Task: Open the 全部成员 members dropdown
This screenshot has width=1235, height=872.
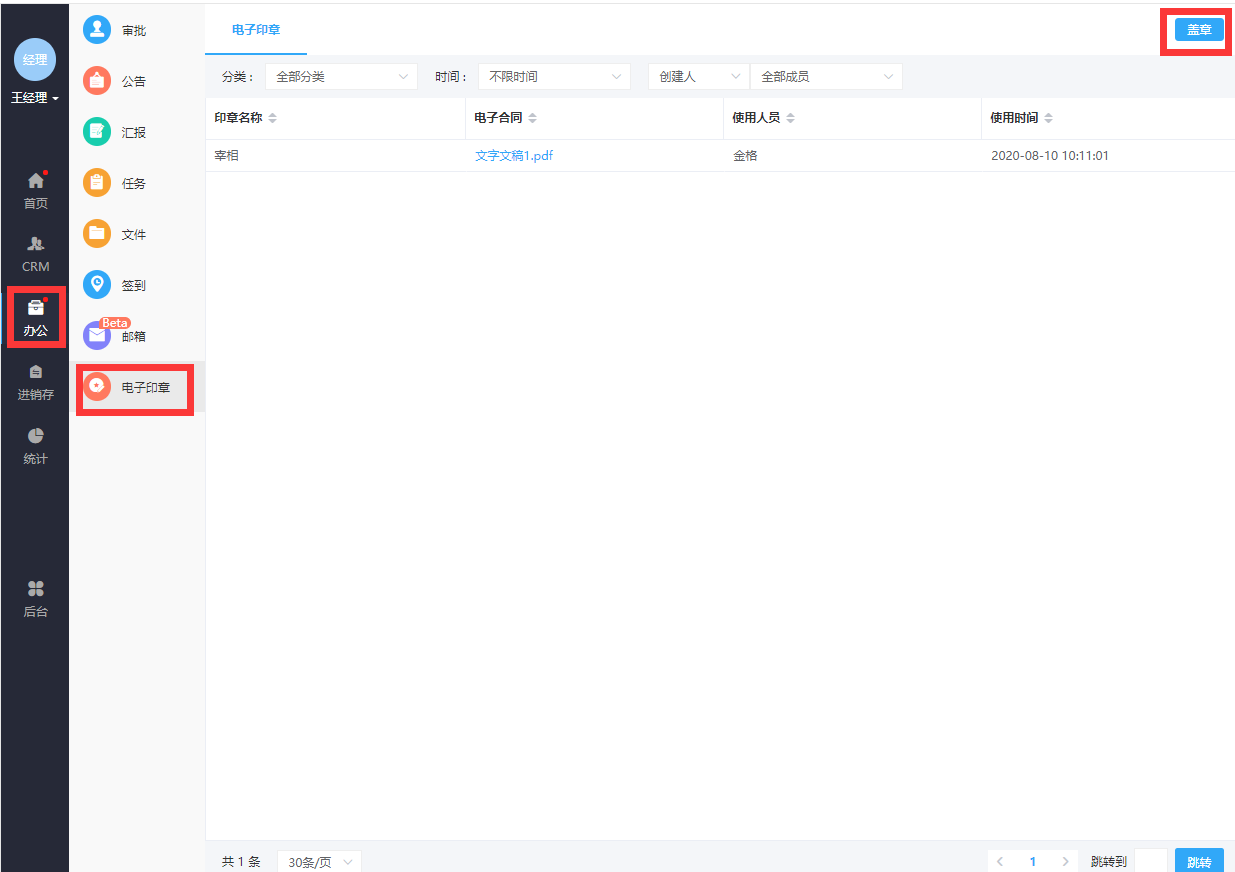Action: (x=826, y=76)
